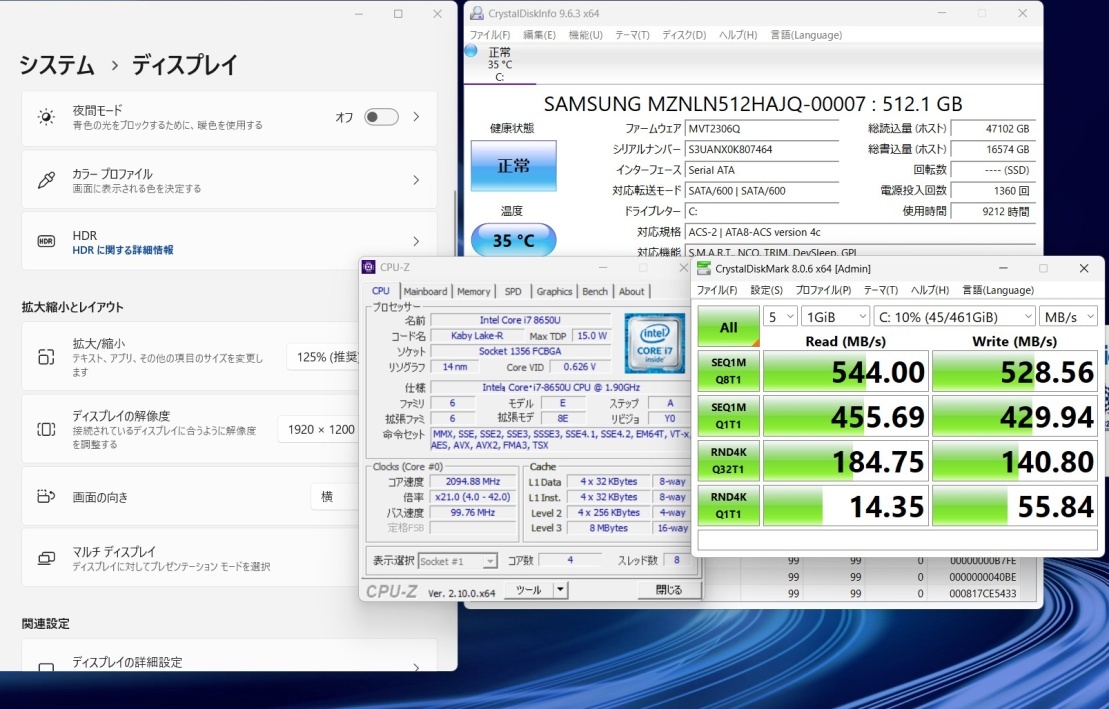1109x709 pixels.
Task: Click the HDR badge icon in Settings
Action: pos(46,241)
